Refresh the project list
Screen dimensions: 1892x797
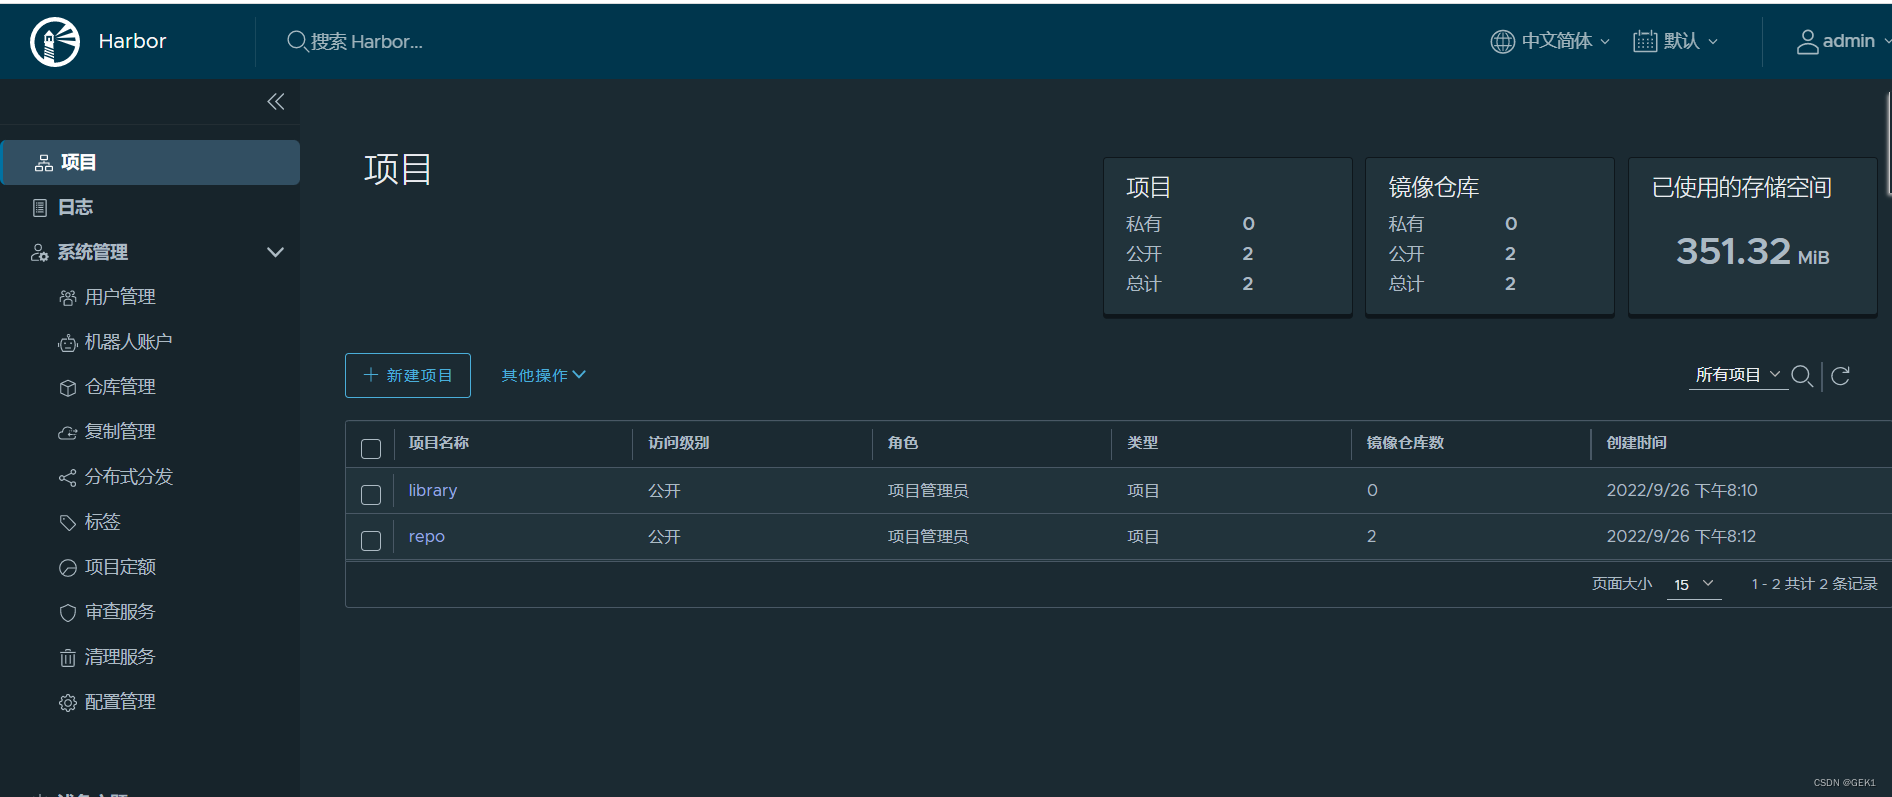pyautogui.click(x=1840, y=376)
